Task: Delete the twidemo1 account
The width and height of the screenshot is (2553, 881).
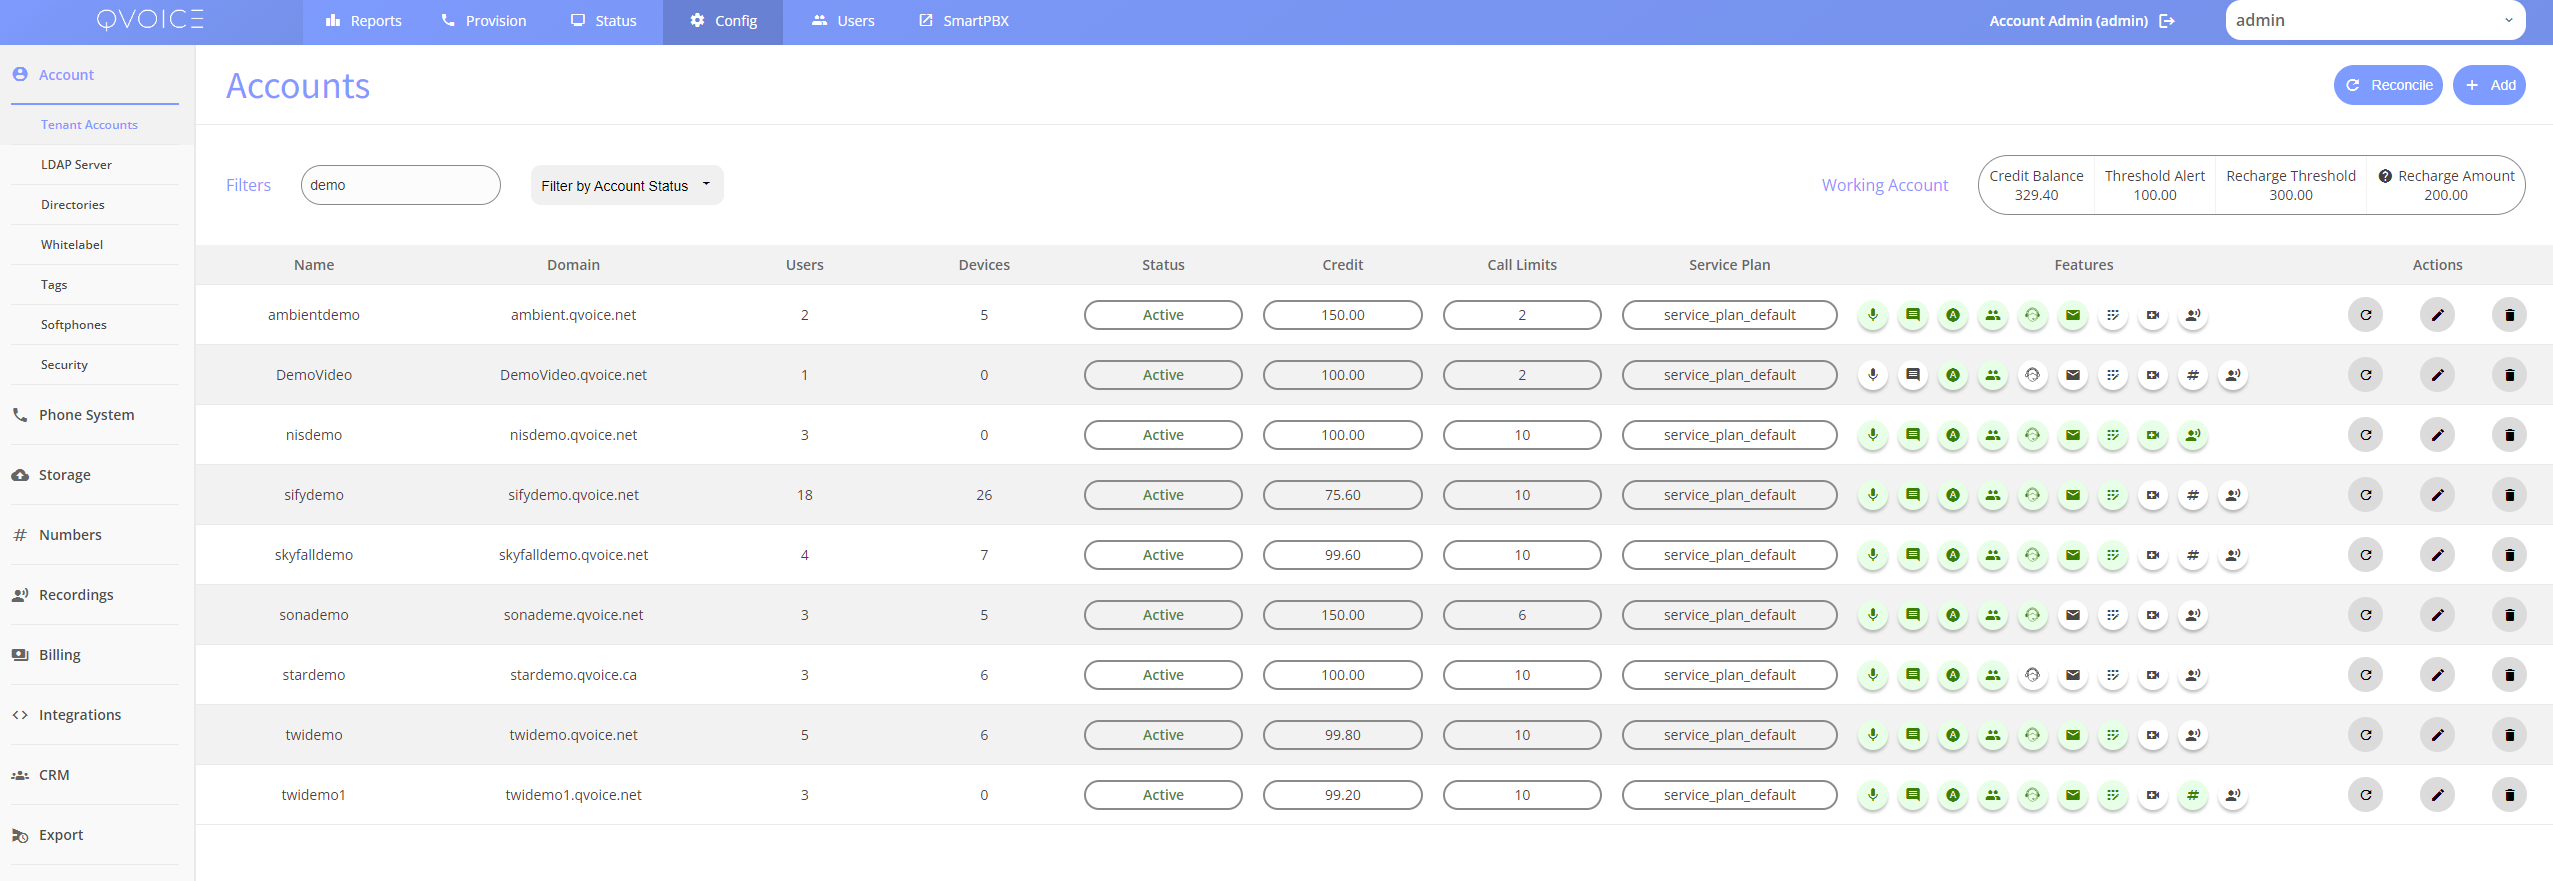Action: (x=2510, y=795)
